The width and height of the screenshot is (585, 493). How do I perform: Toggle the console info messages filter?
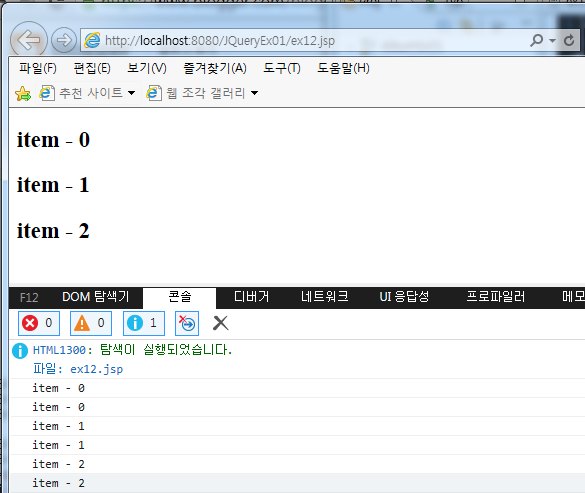pos(144,323)
